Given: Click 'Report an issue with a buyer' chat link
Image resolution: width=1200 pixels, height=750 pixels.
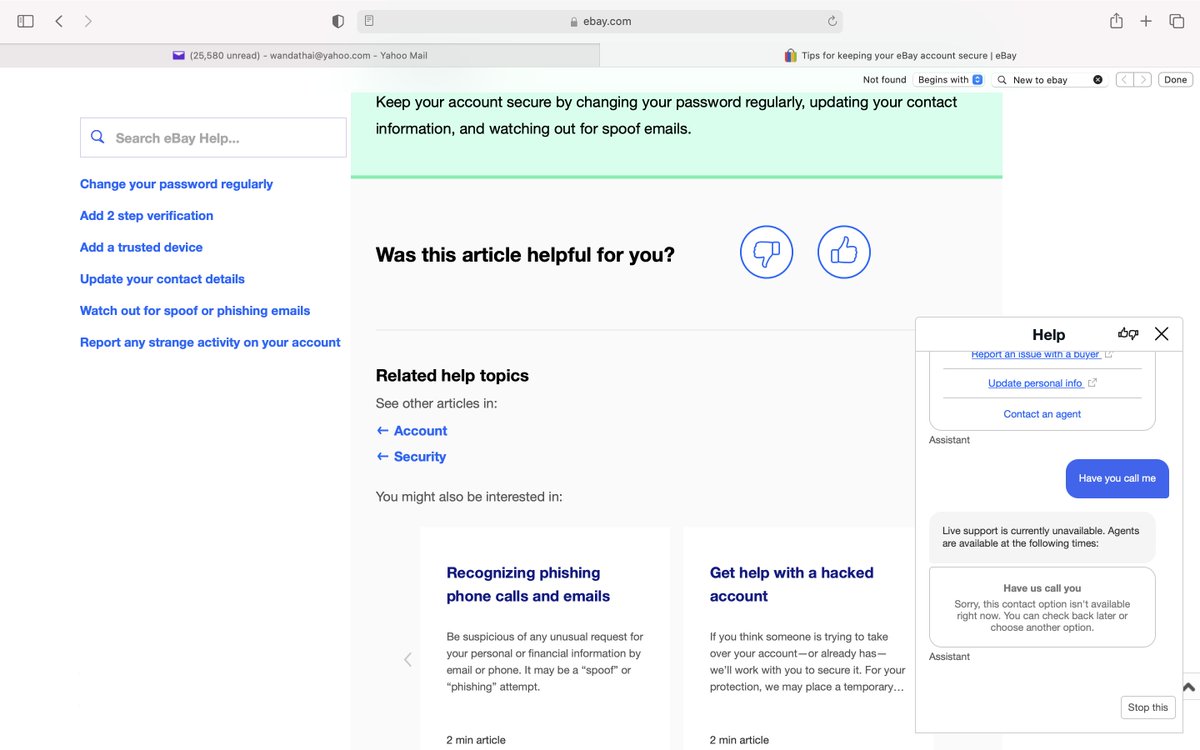Looking at the screenshot, I should coord(1042,355).
